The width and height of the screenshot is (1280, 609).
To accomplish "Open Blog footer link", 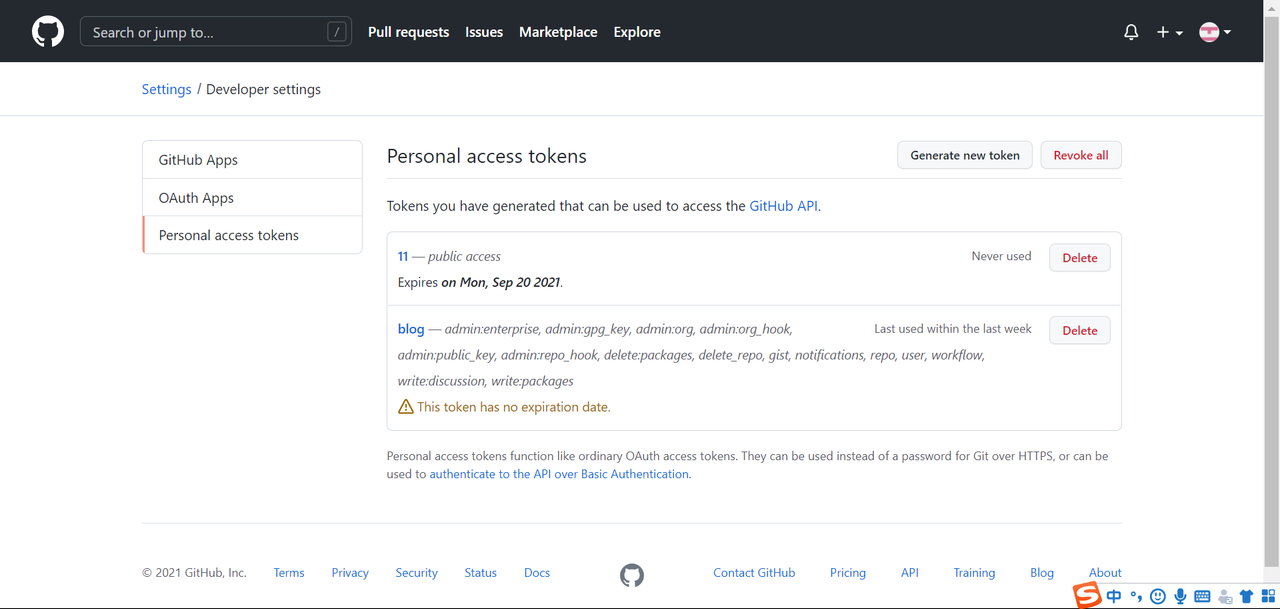I will [1042, 573].
